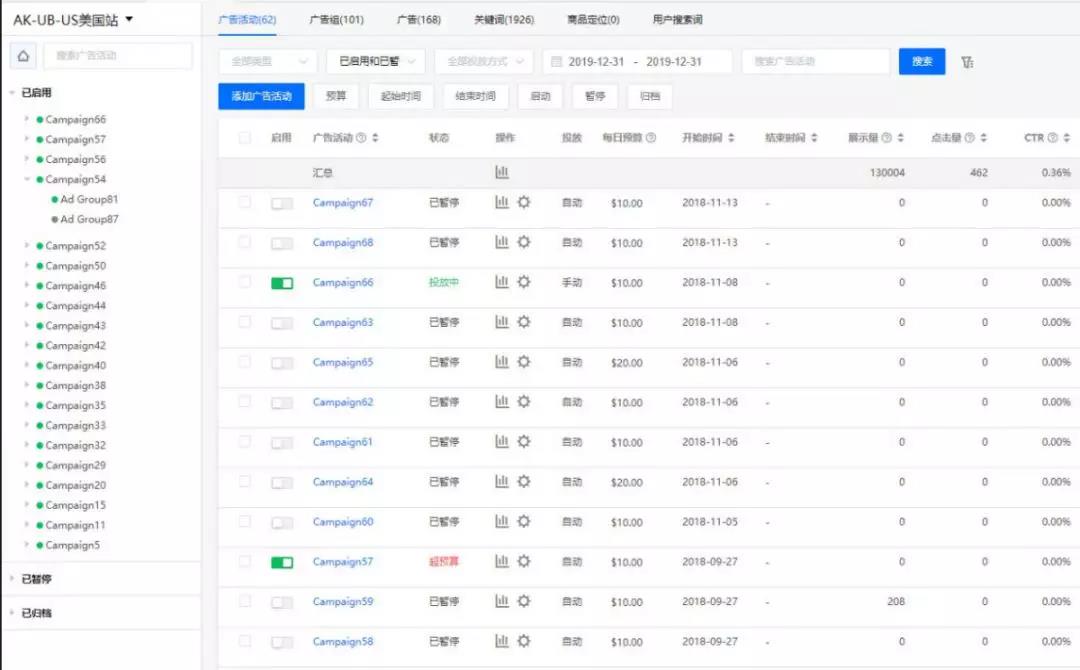Screen dimensions: 1080x670
Task: Tick the select-all checkbox in table header
Action: 245,138
